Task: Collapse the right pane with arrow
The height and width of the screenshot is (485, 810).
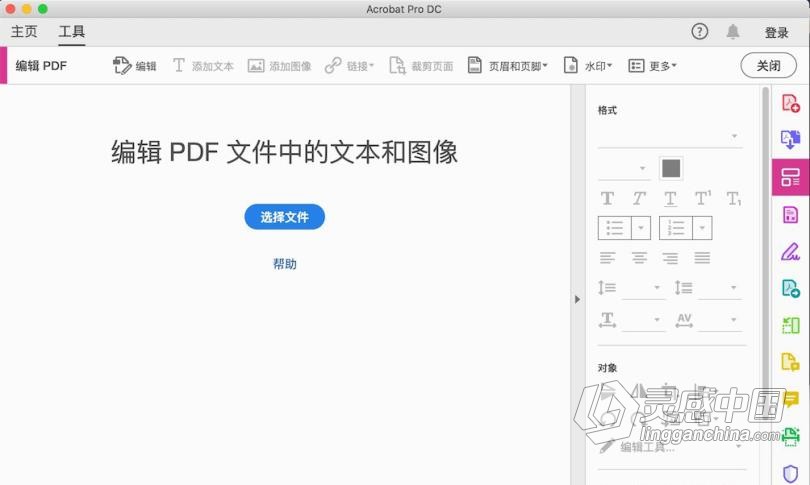Action: [x=578, y=299]
